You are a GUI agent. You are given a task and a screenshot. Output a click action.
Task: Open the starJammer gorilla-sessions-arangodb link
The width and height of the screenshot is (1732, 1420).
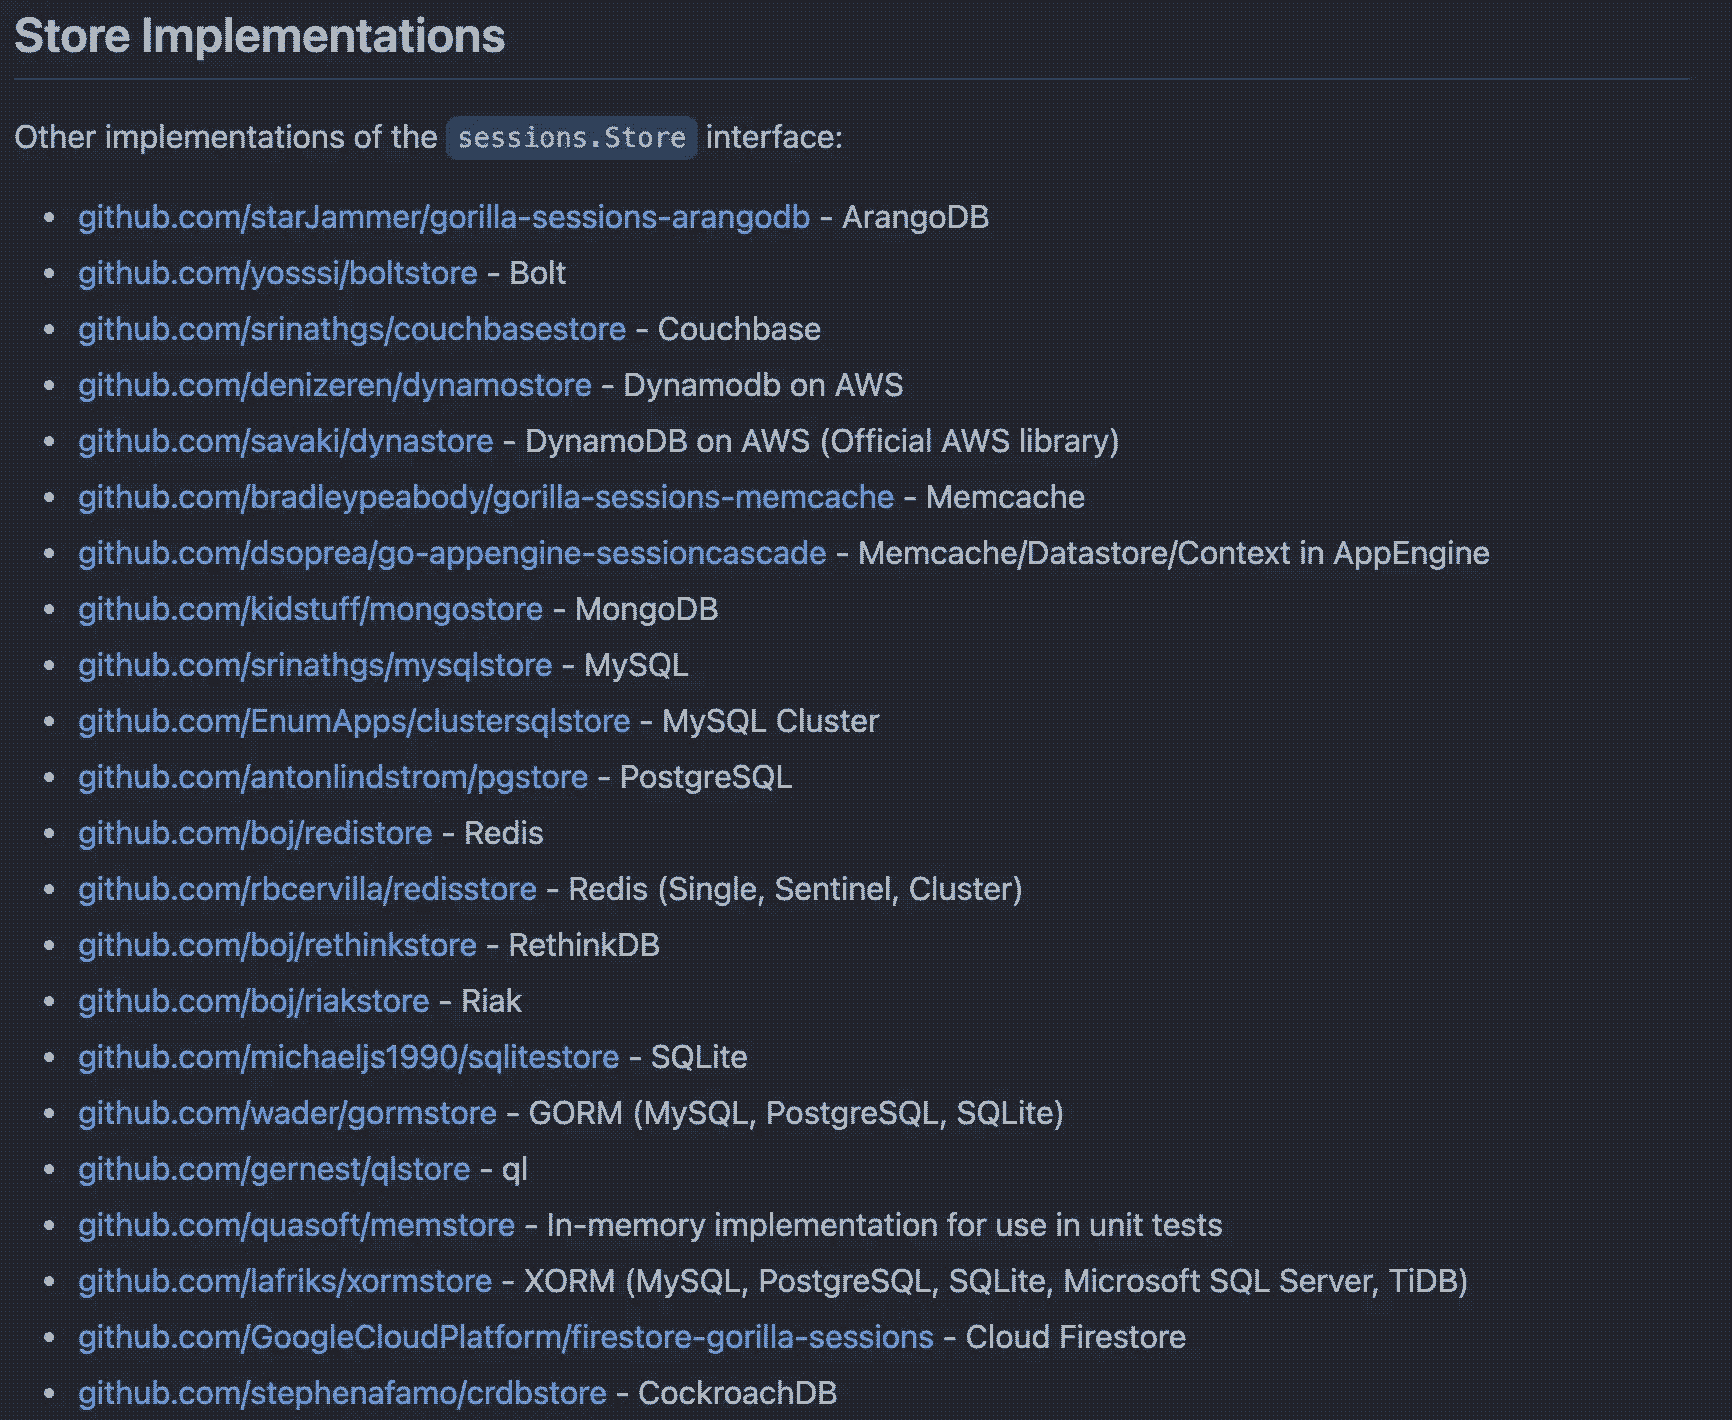point(444,217)
